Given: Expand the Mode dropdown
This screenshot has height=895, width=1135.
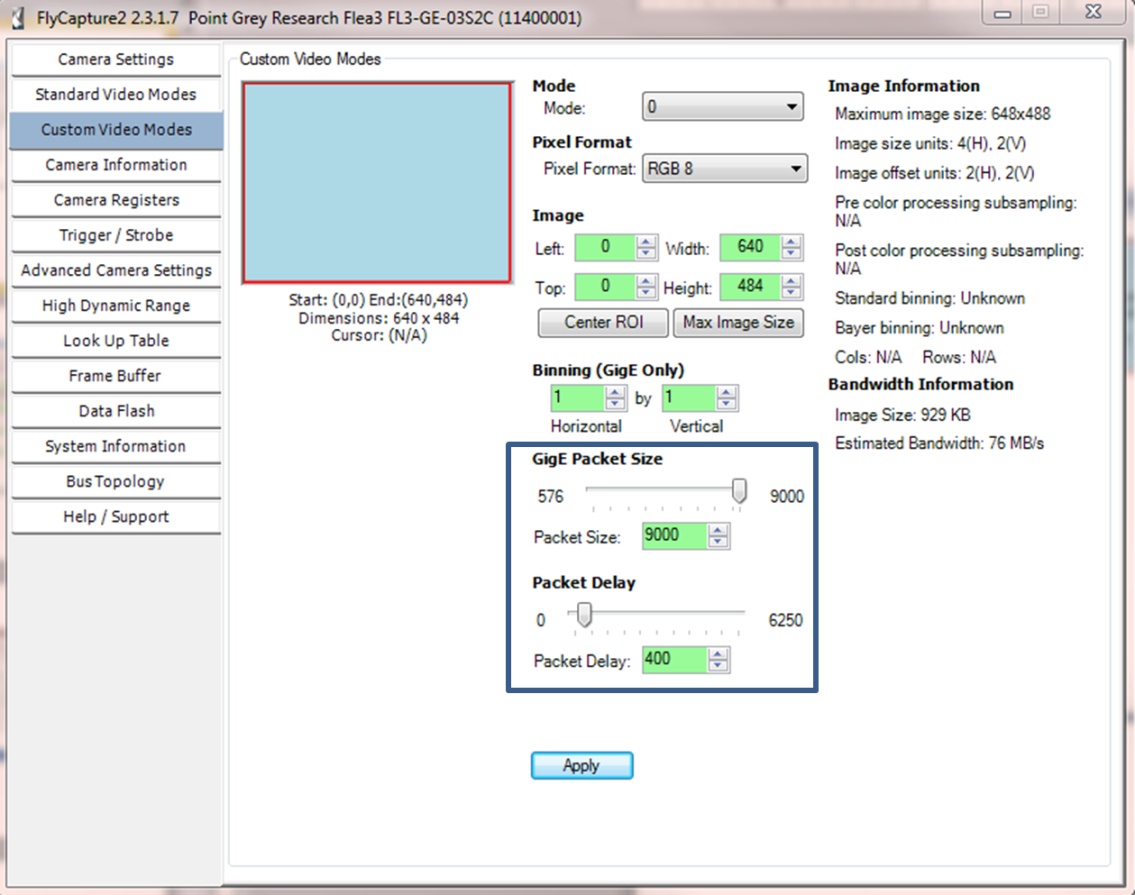Looking at the screenshot, I should 722,107.
